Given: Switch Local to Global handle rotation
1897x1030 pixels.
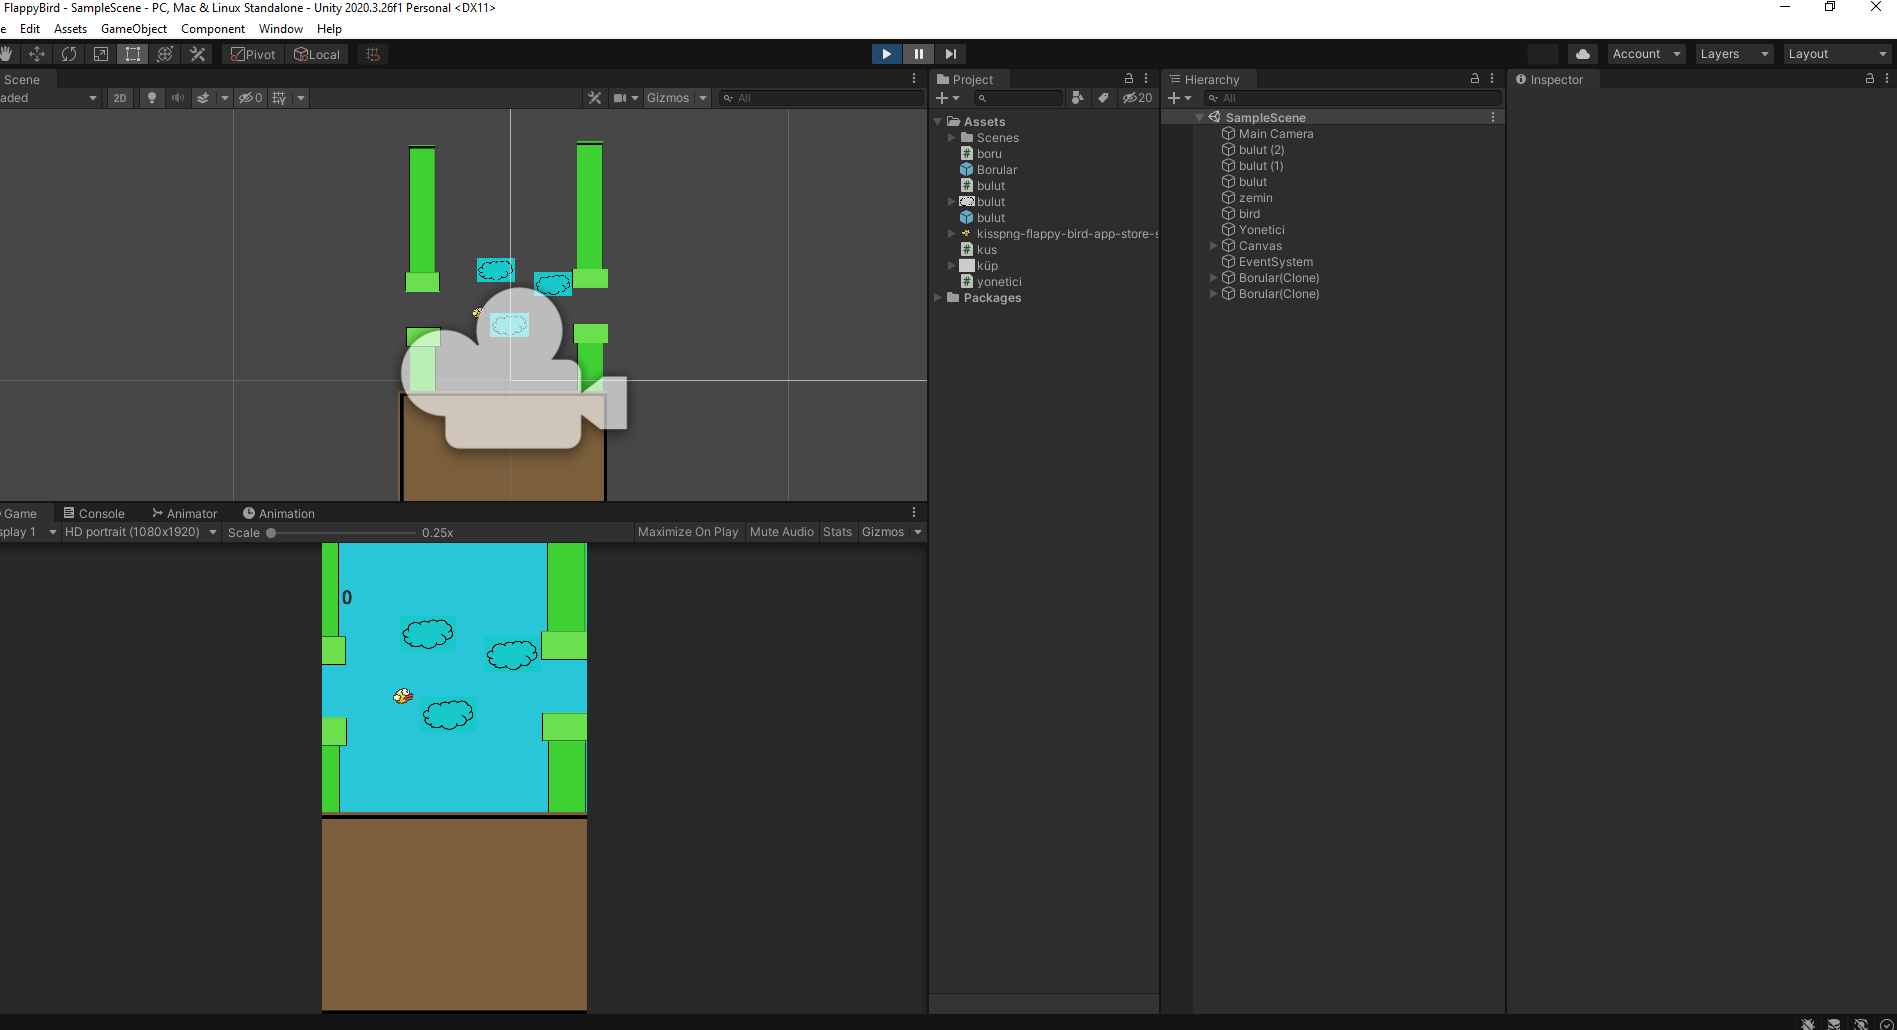Looking at the screenshot, I should pos(317,54).
